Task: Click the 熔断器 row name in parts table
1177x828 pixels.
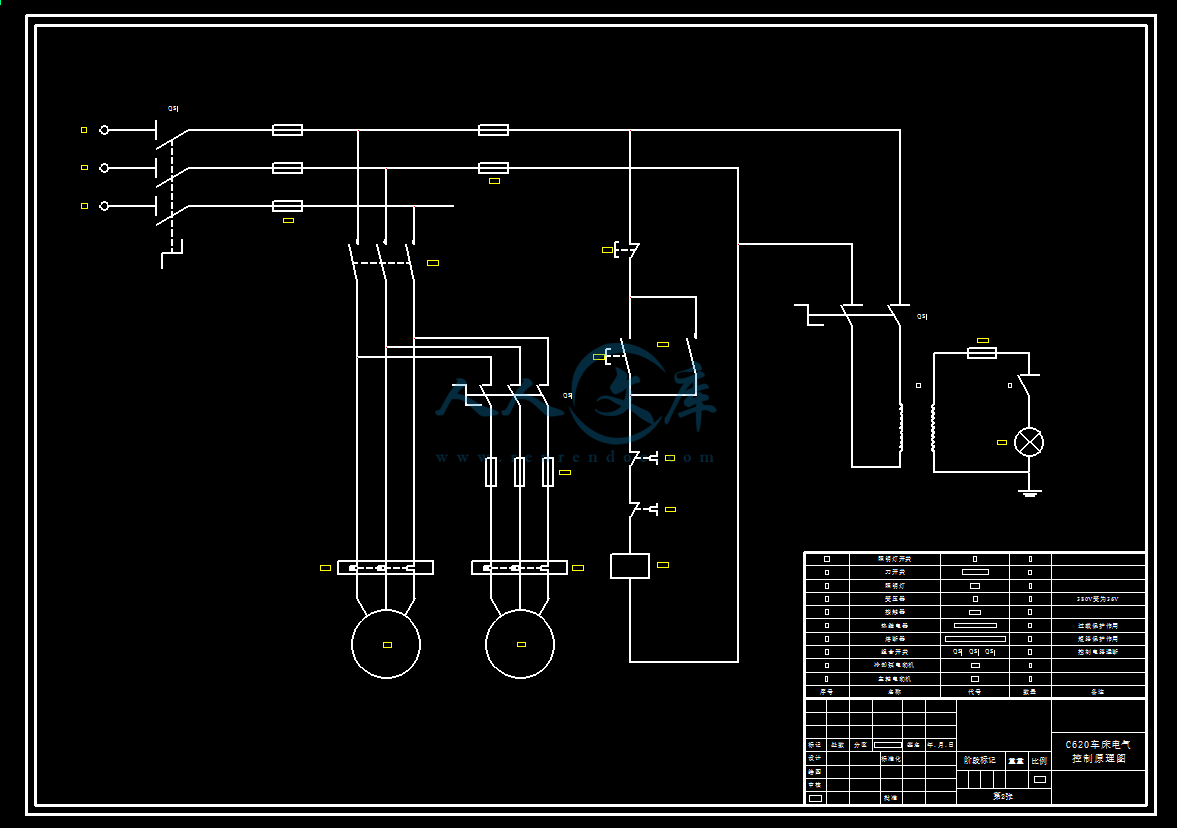Action: coord(894,639)
